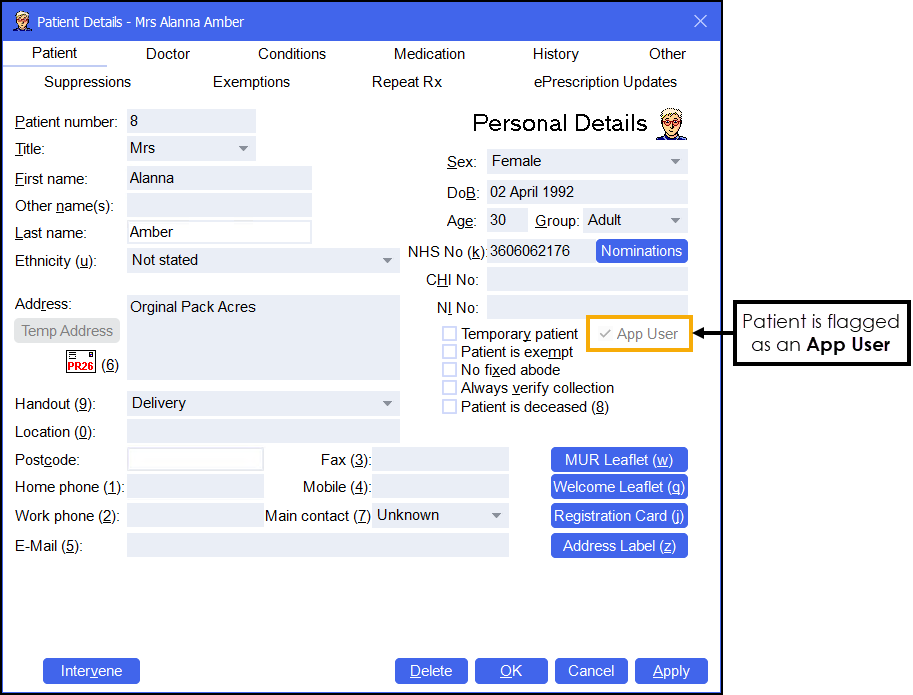913x695 pixels.
Task: Close the Patient Details window
Action: 700,21
